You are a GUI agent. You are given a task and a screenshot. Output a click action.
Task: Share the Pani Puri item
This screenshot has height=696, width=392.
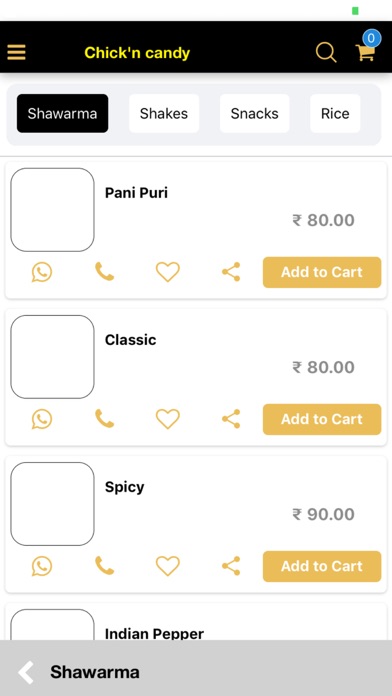pyautogui.click(x=231, y=272)
